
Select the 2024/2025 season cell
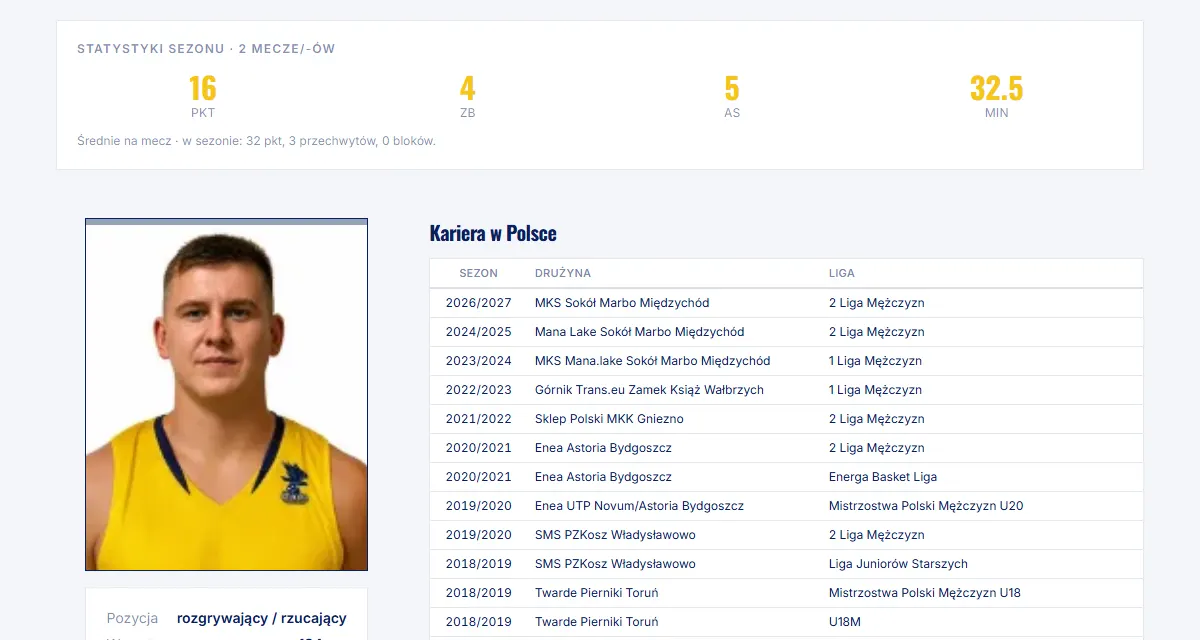(478, 332)
